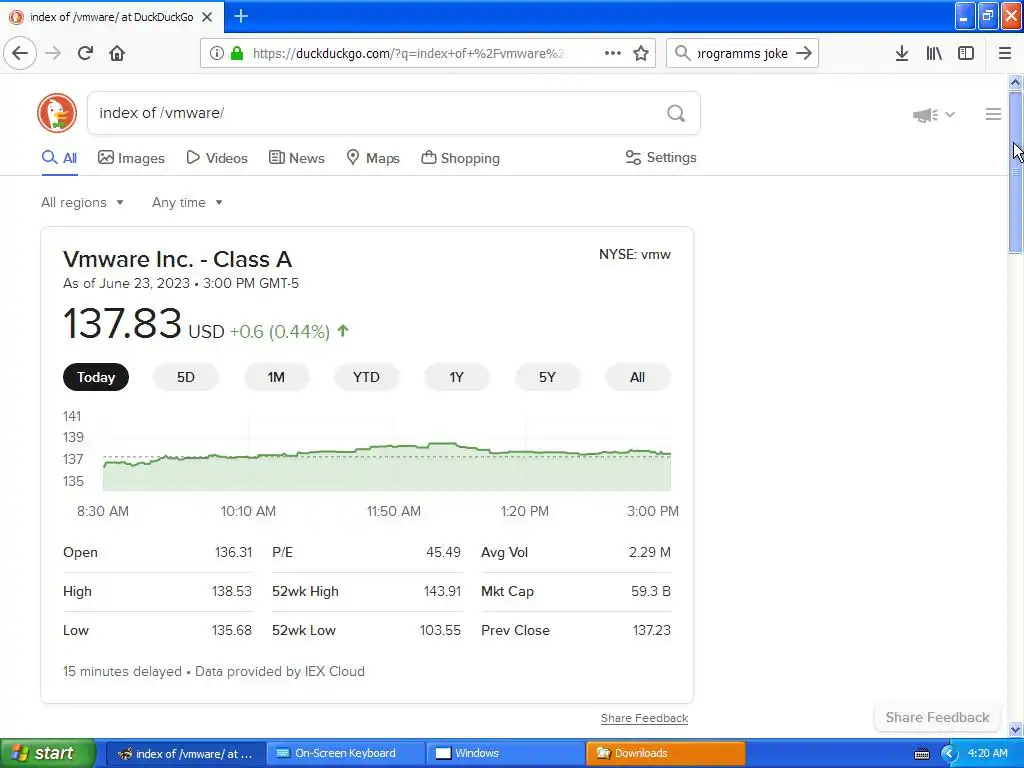Click the Prev Close value 137.23
This screenshot has width=1024, height=768.
coord(652,630)
